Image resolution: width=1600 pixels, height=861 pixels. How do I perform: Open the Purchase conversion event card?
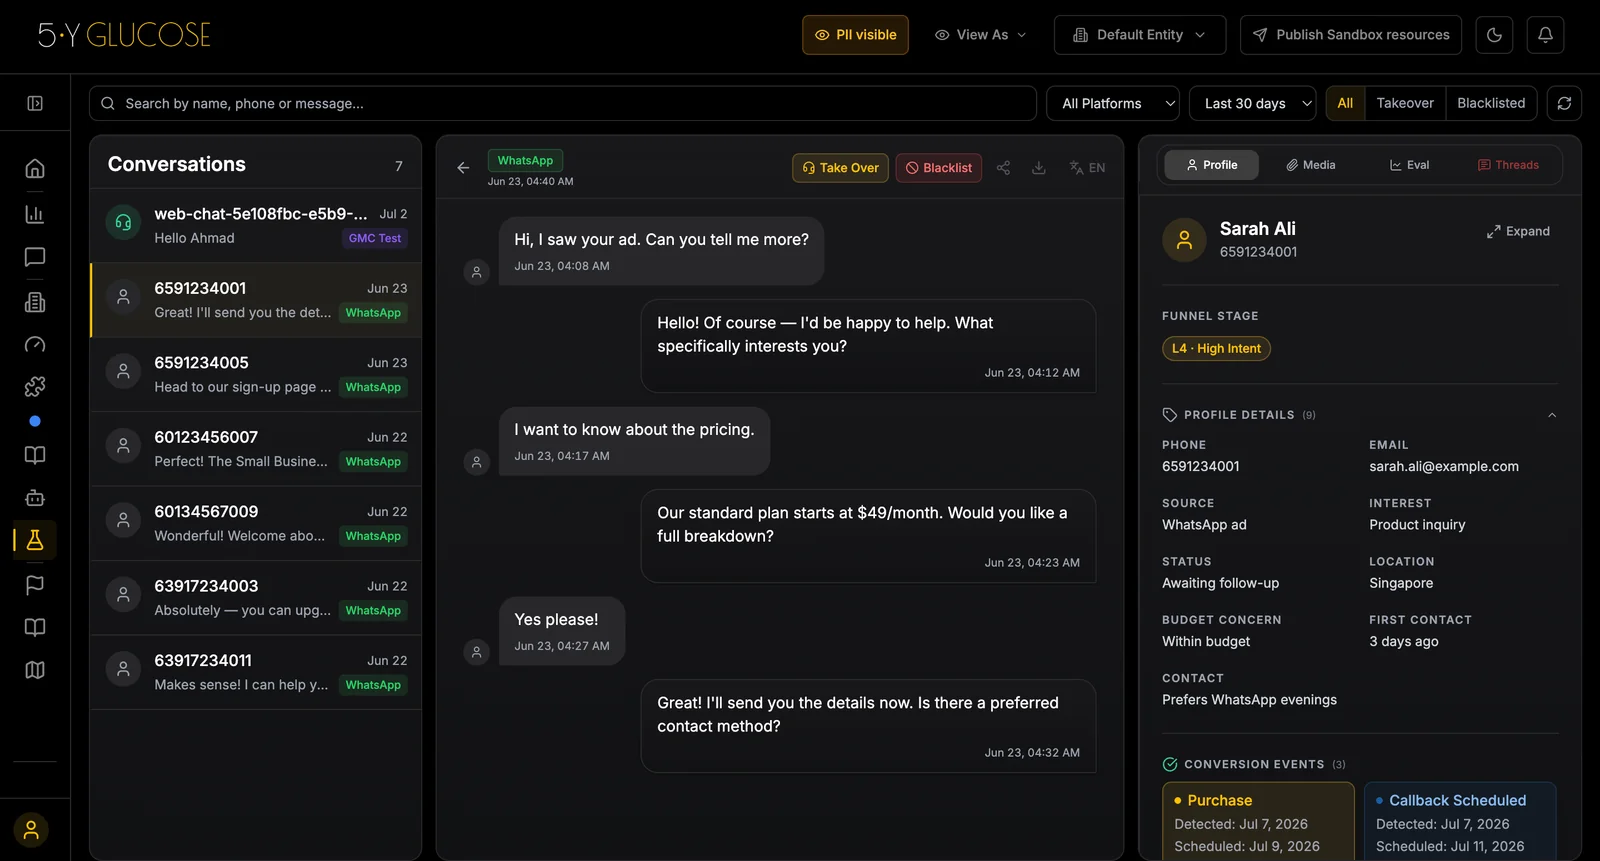coord(1258,821)
